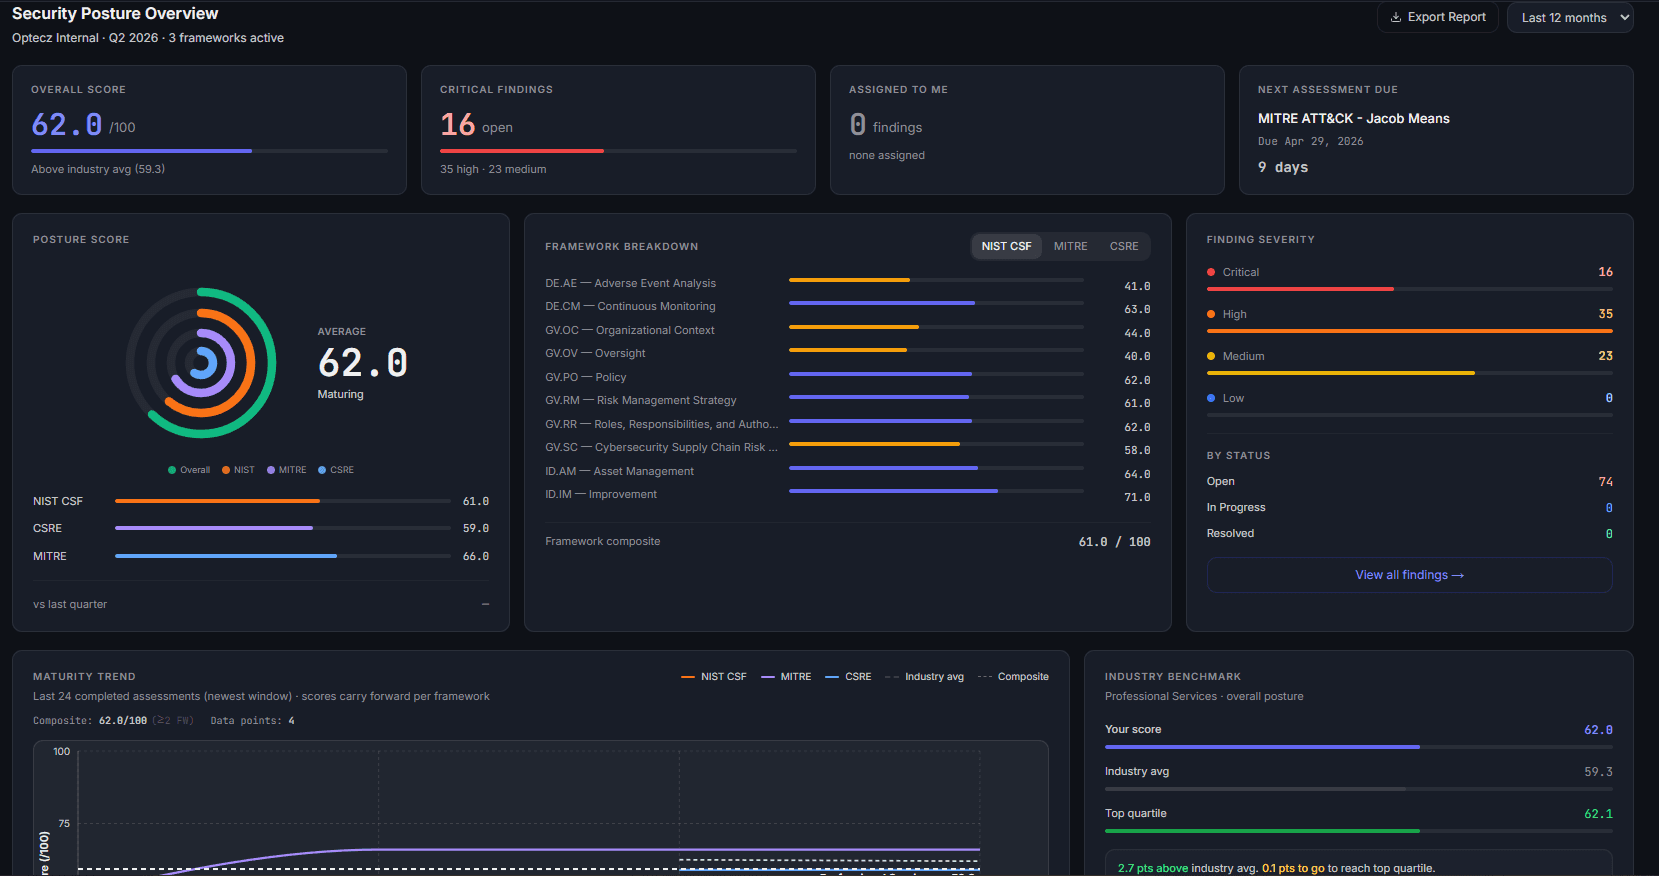The width and height of the screenshot is (1659, 876).
Task: Click MITRE ATT&CK - Jacob Means assessment
Action: click(1353, 118)
